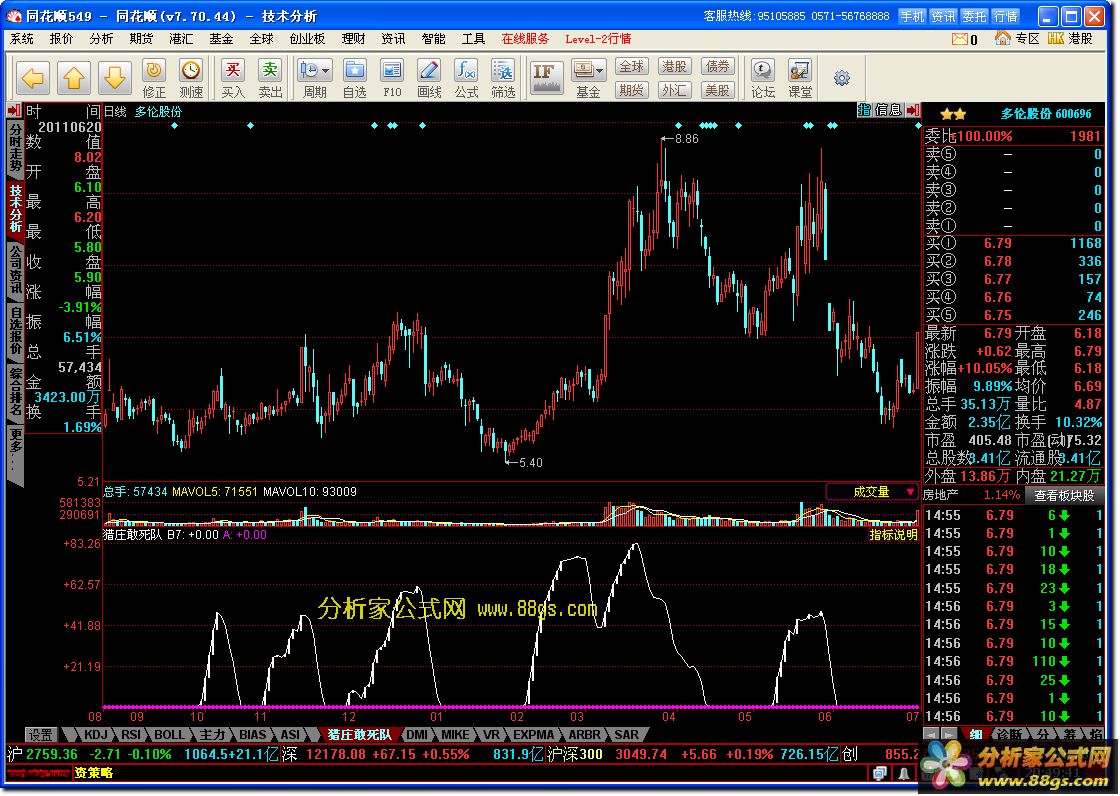Select the EXPMA indicator tab

click(x=534, y=735)
